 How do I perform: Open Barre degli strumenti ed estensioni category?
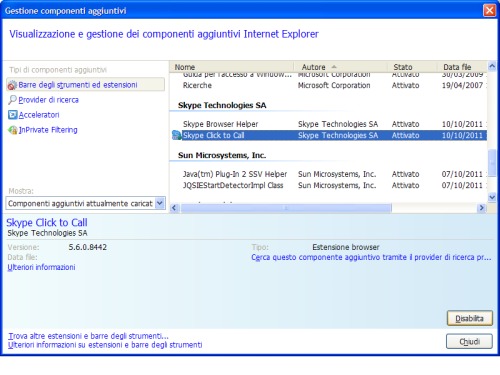pos(85,85)
